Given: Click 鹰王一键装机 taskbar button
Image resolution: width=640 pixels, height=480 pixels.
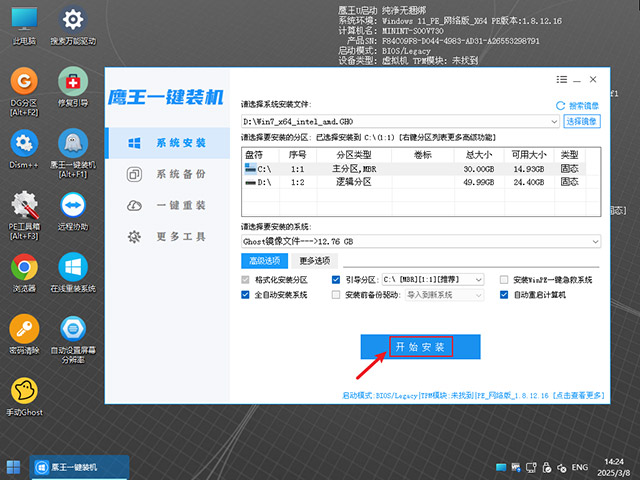Looking at the screenshot, I should point(80,467).
